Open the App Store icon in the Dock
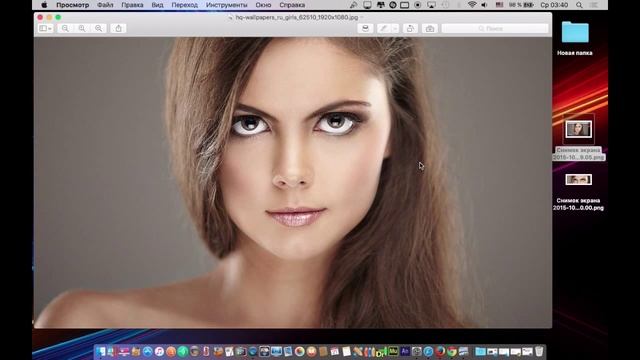This screenshot has width=640, height=360. [x=147, y=351]
